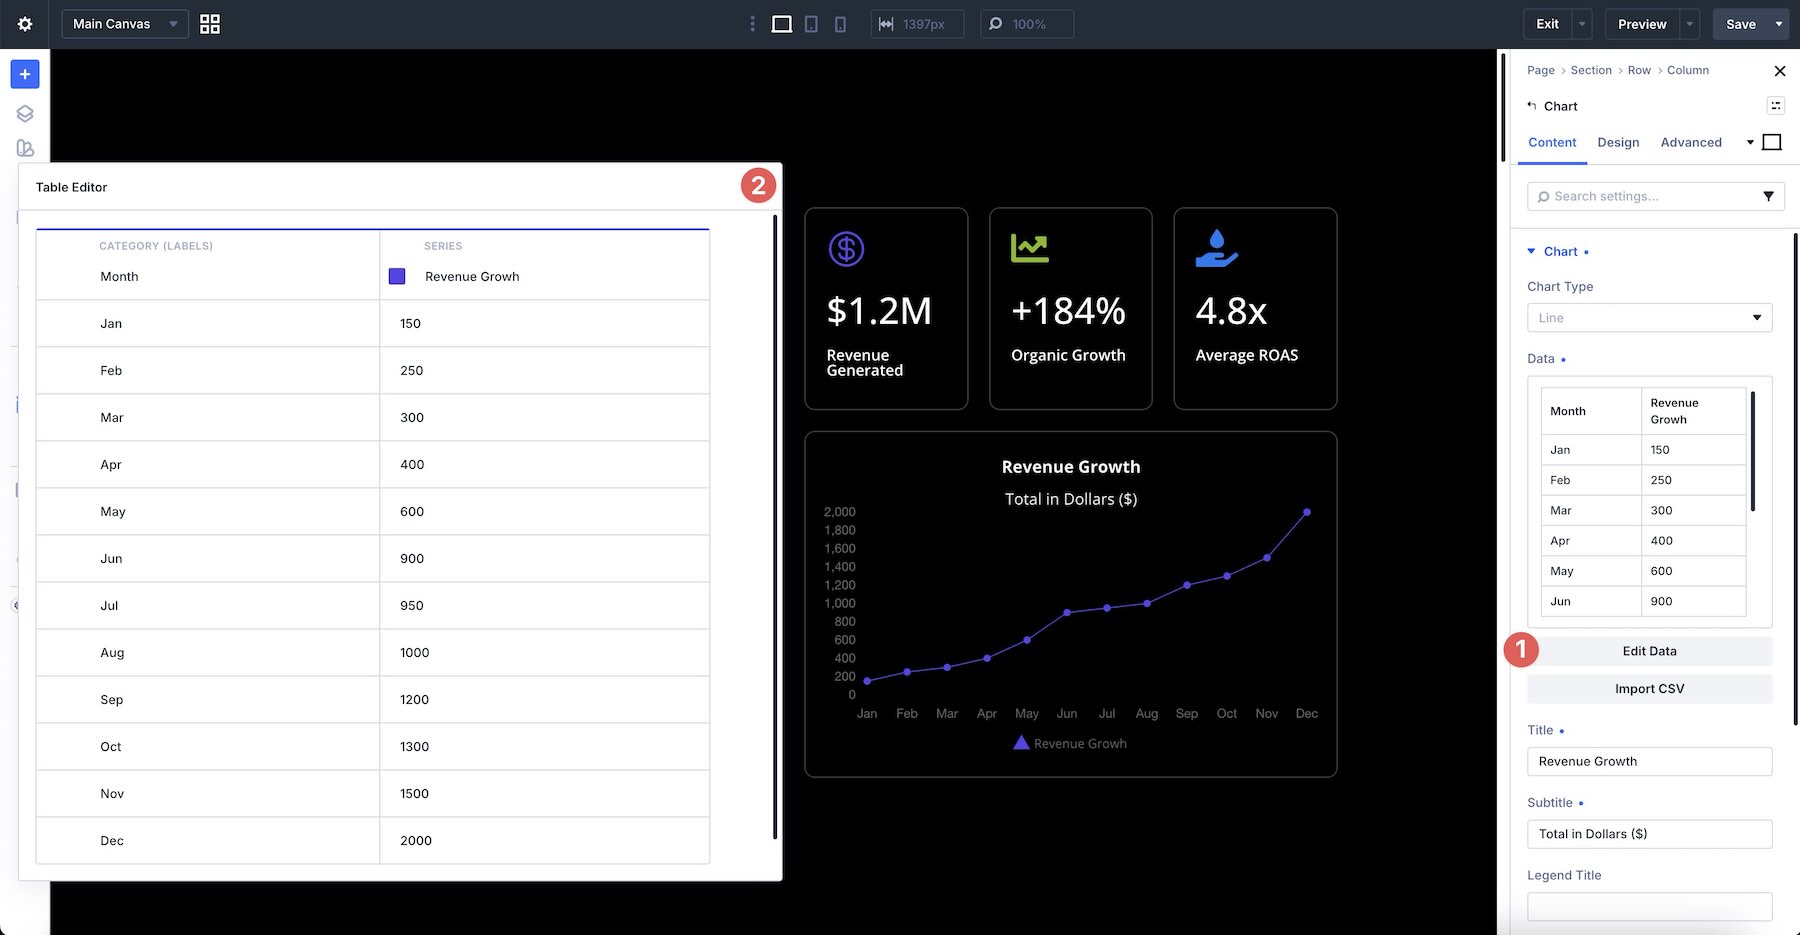Click the Section breadcrumb link

1591,70
